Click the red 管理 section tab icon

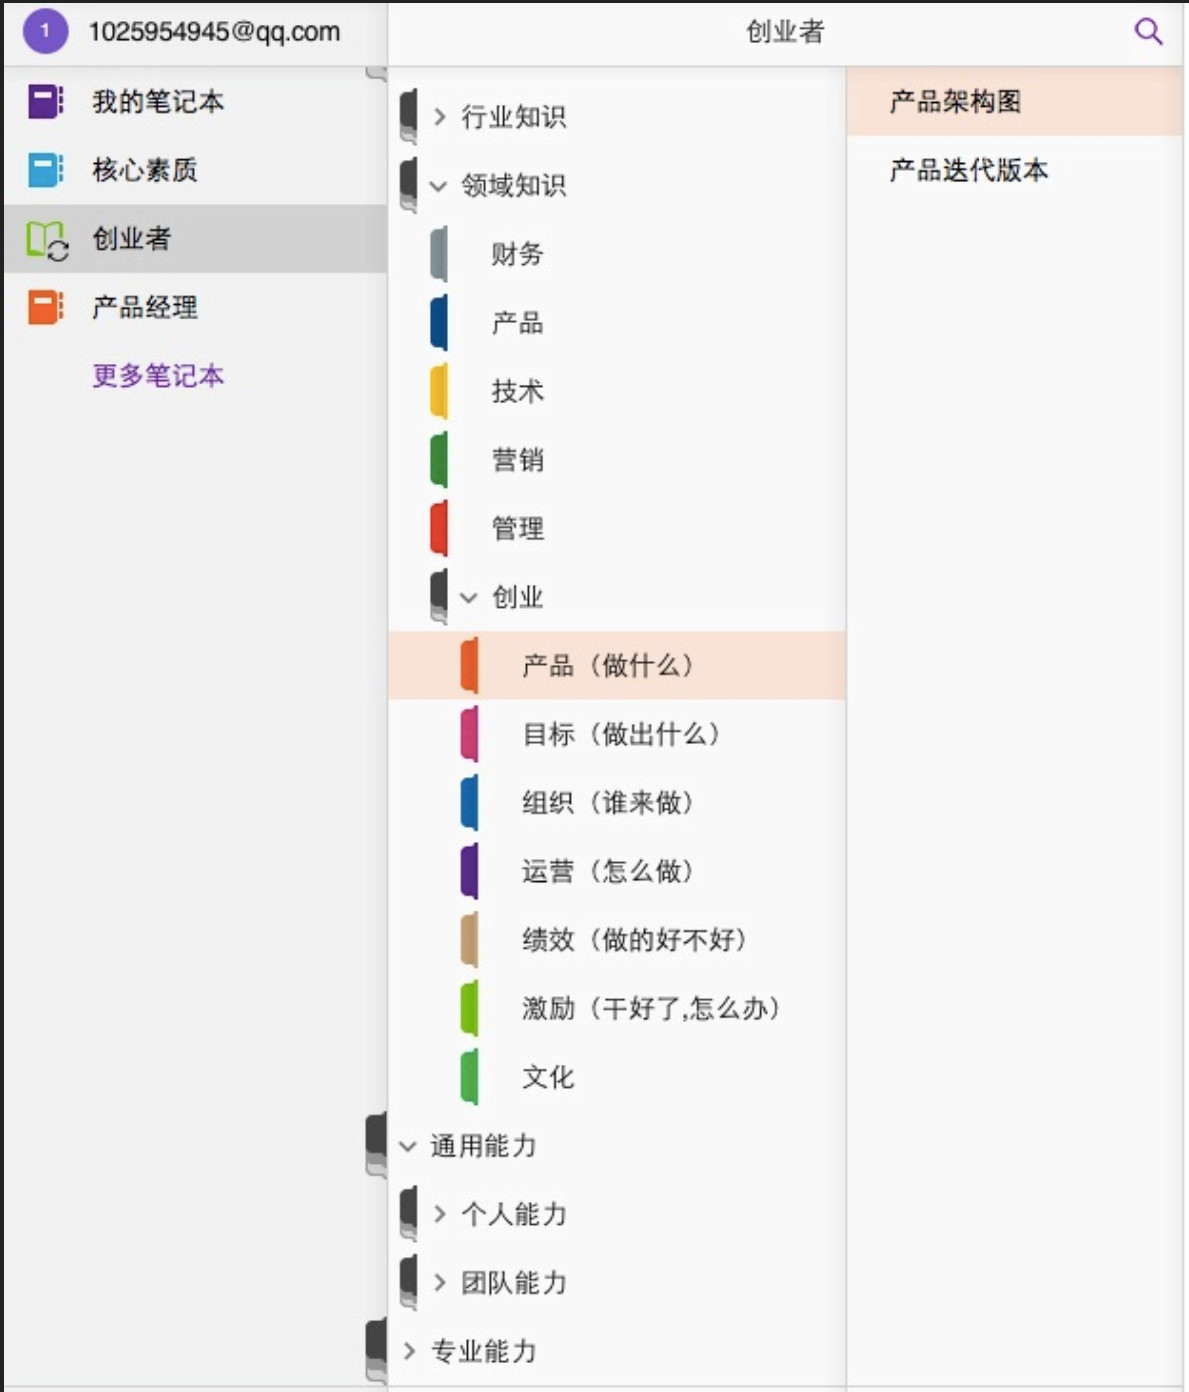point(439,528)
